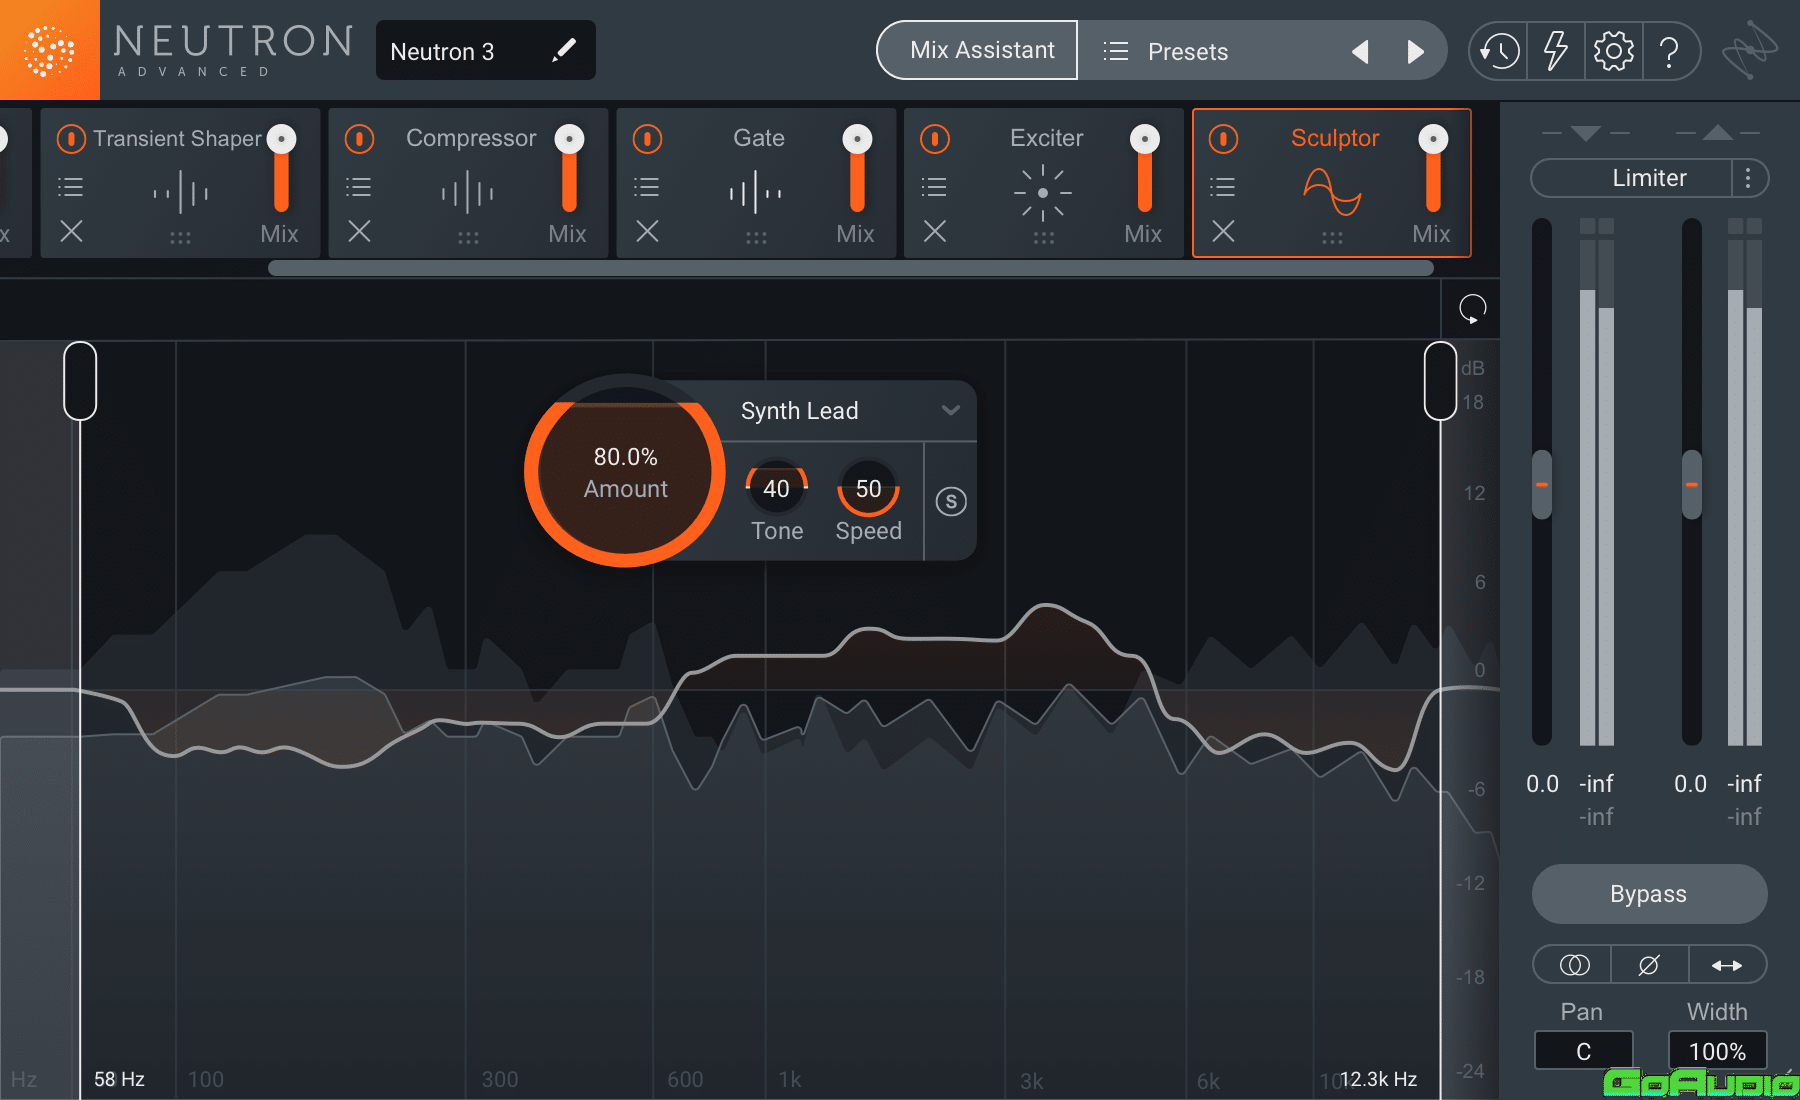Open the help question mark icon

(x=1669, y=51)
